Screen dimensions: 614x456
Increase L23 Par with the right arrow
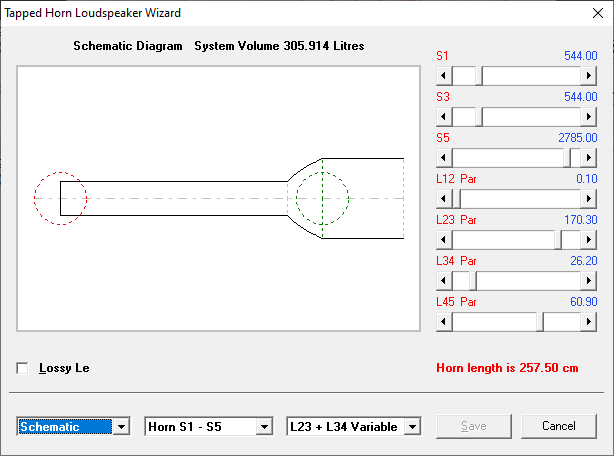589,240
